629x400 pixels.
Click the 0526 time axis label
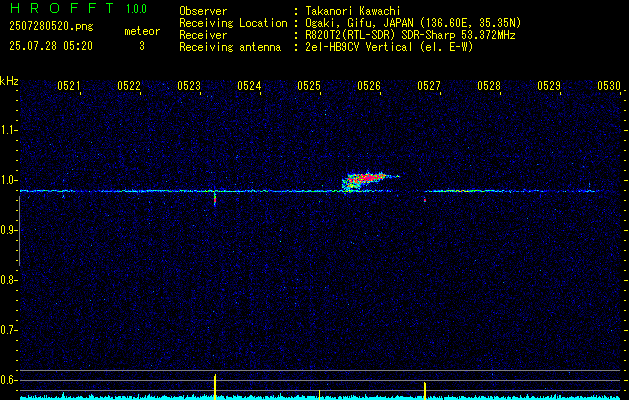369,85
